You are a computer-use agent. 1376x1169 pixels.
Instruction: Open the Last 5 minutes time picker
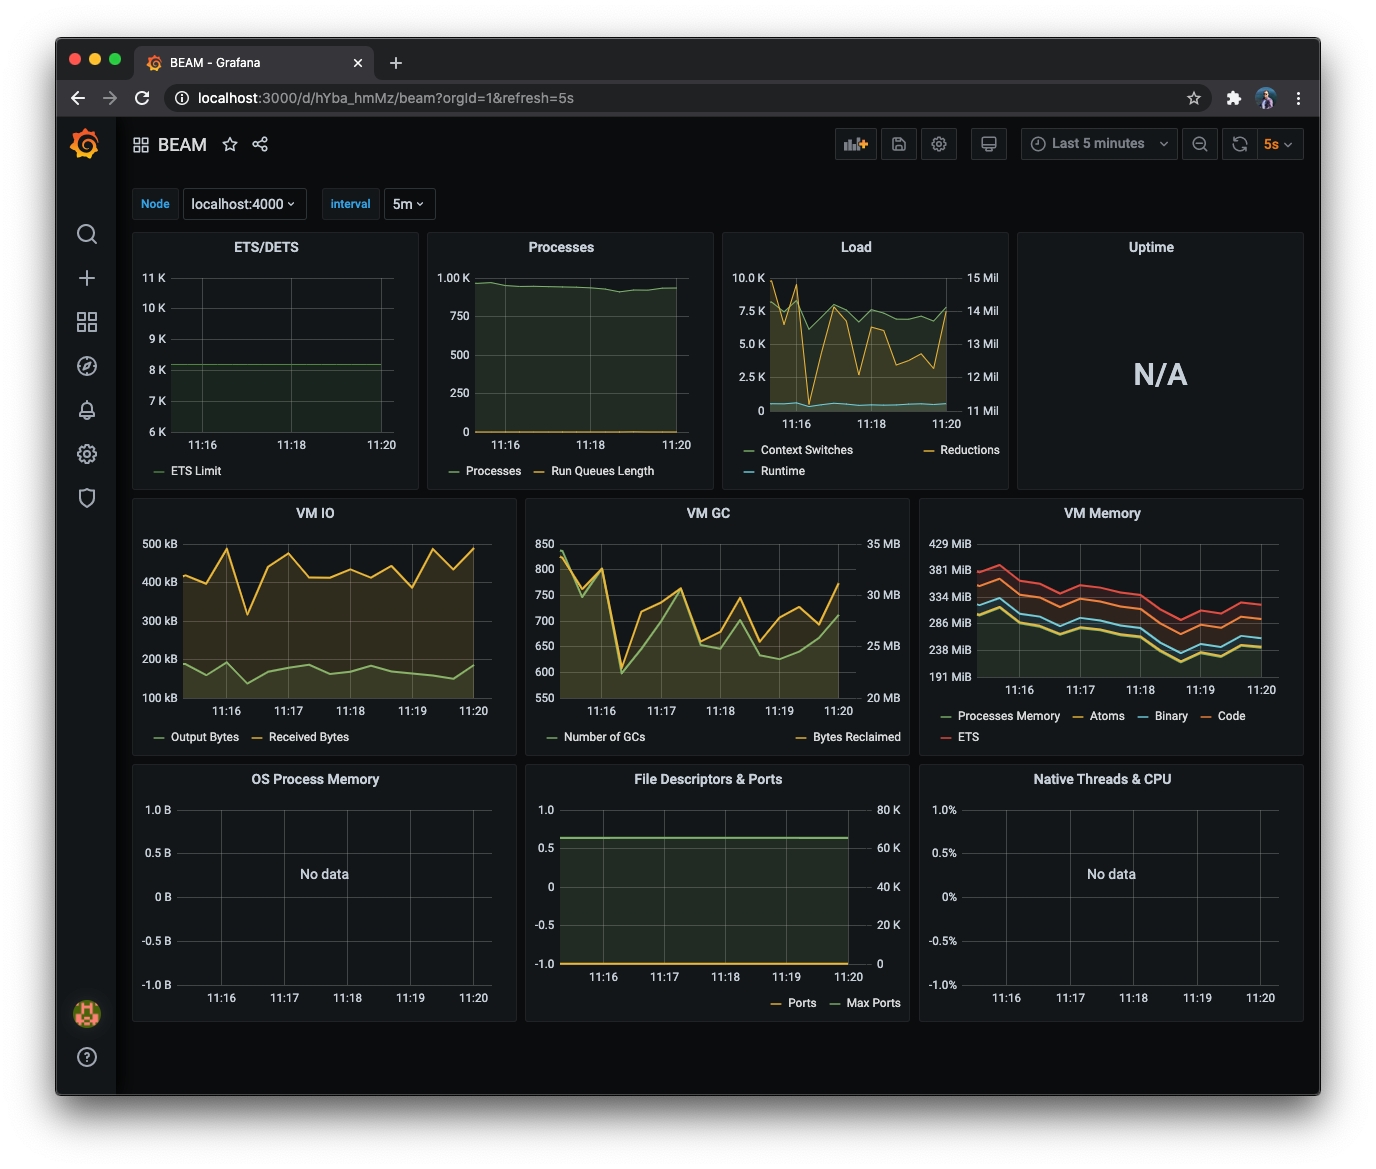(1099, 144)
